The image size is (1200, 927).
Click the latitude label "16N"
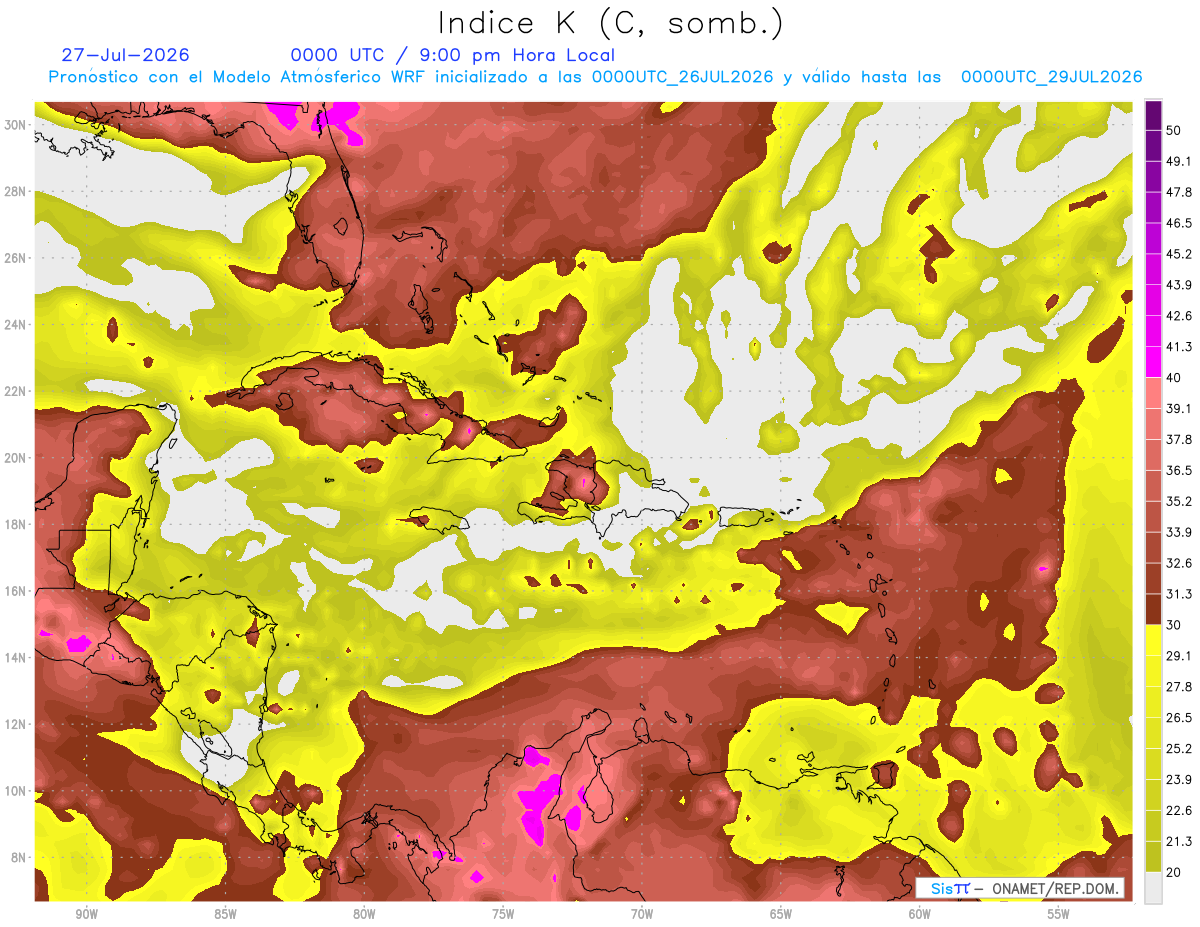[16, 591]
